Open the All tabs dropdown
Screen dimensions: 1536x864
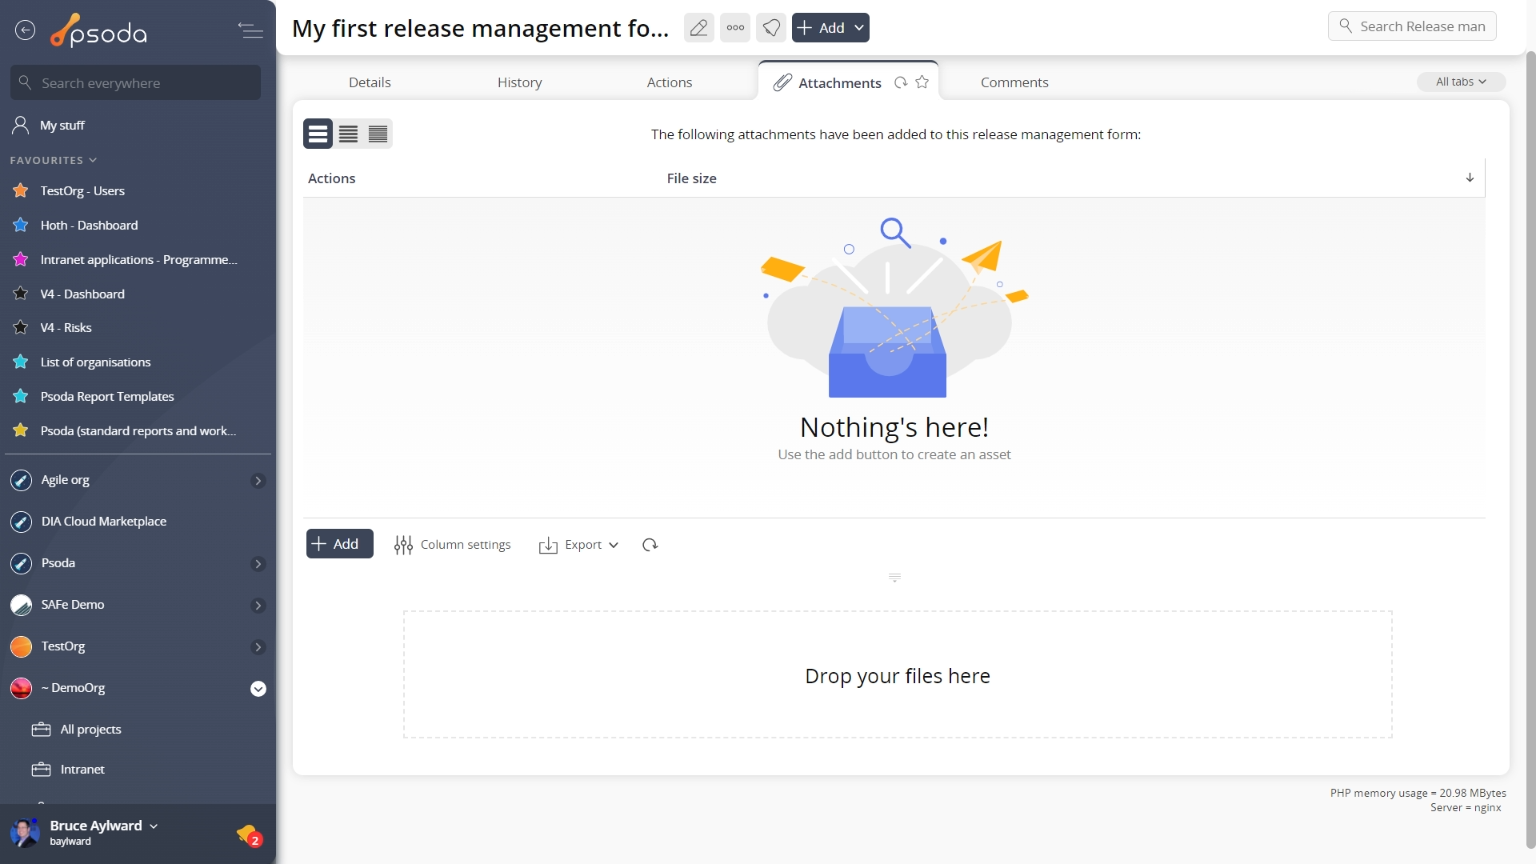pyautogui.click(x=1461, y=82)
